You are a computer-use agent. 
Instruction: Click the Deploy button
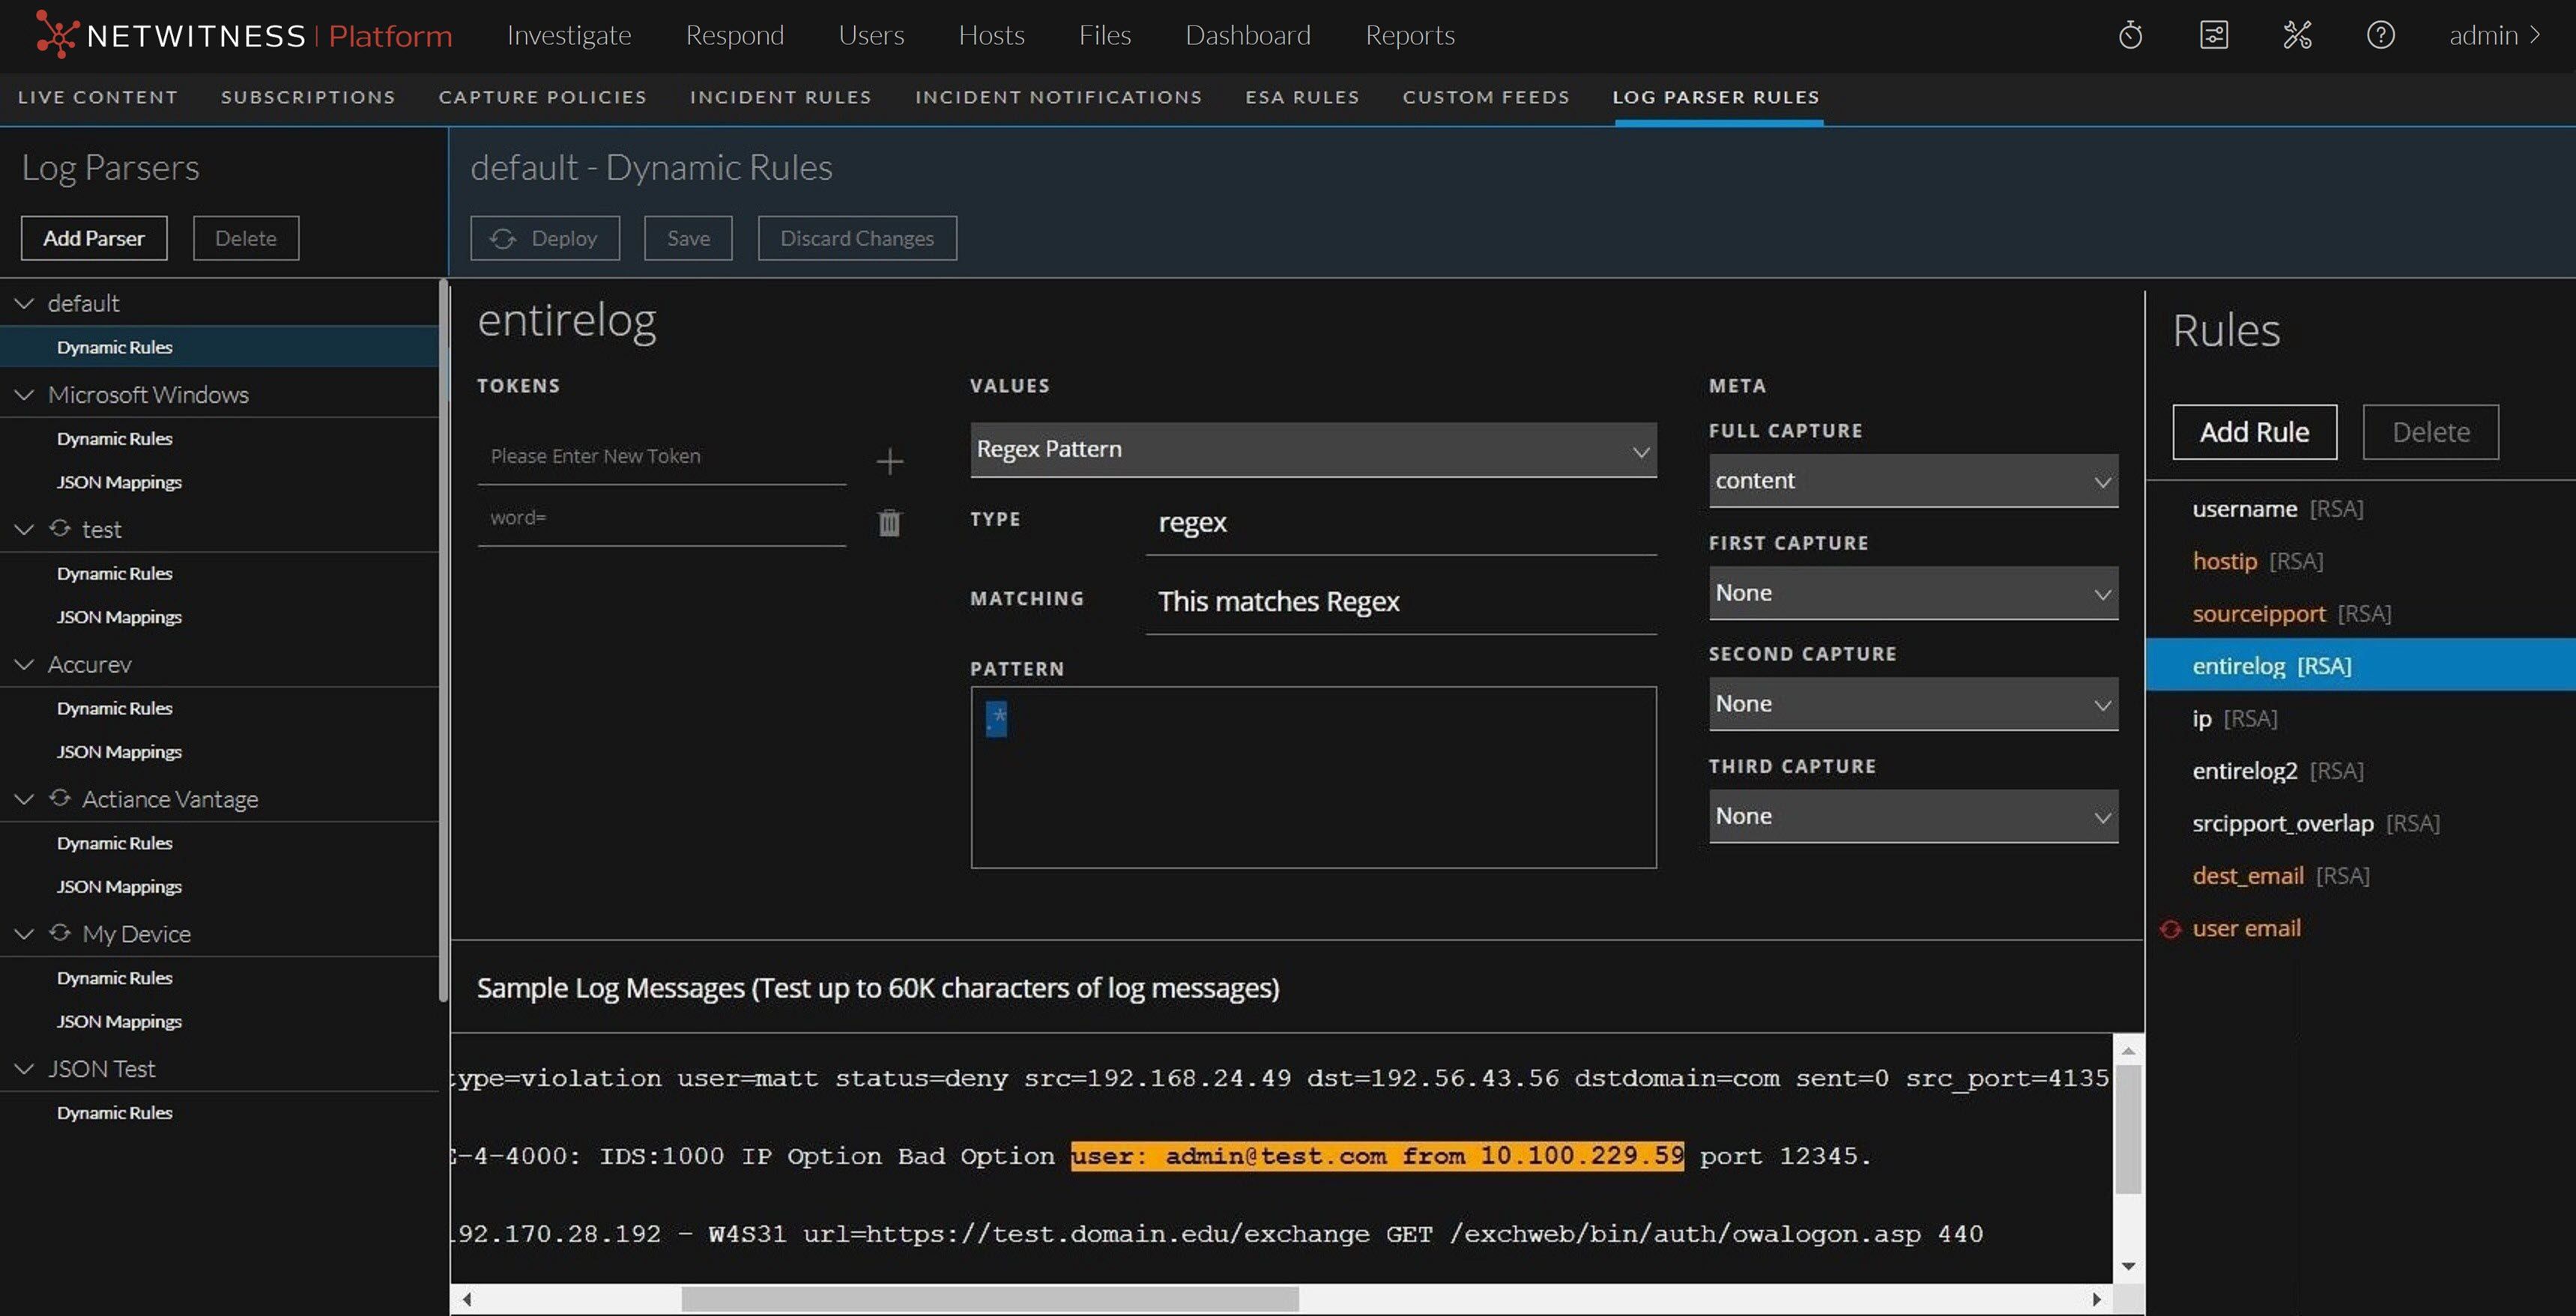[545, 238]
